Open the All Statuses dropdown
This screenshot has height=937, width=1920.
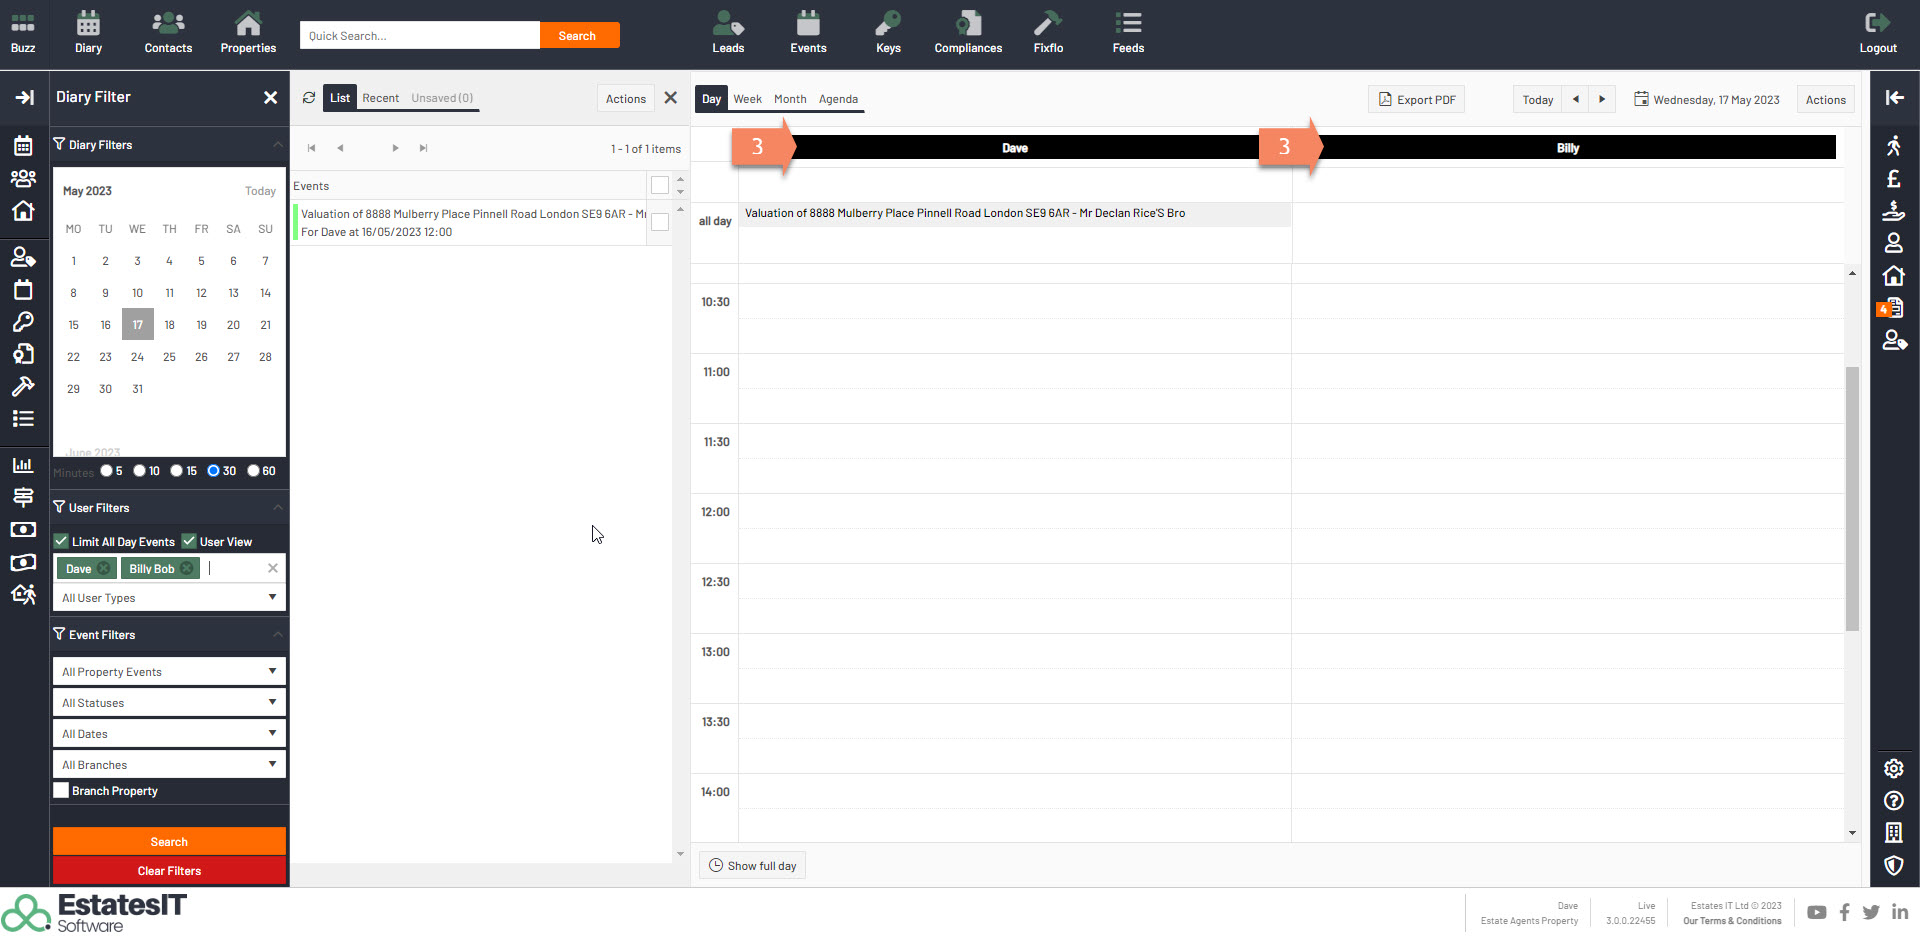(x=168, y=703)
